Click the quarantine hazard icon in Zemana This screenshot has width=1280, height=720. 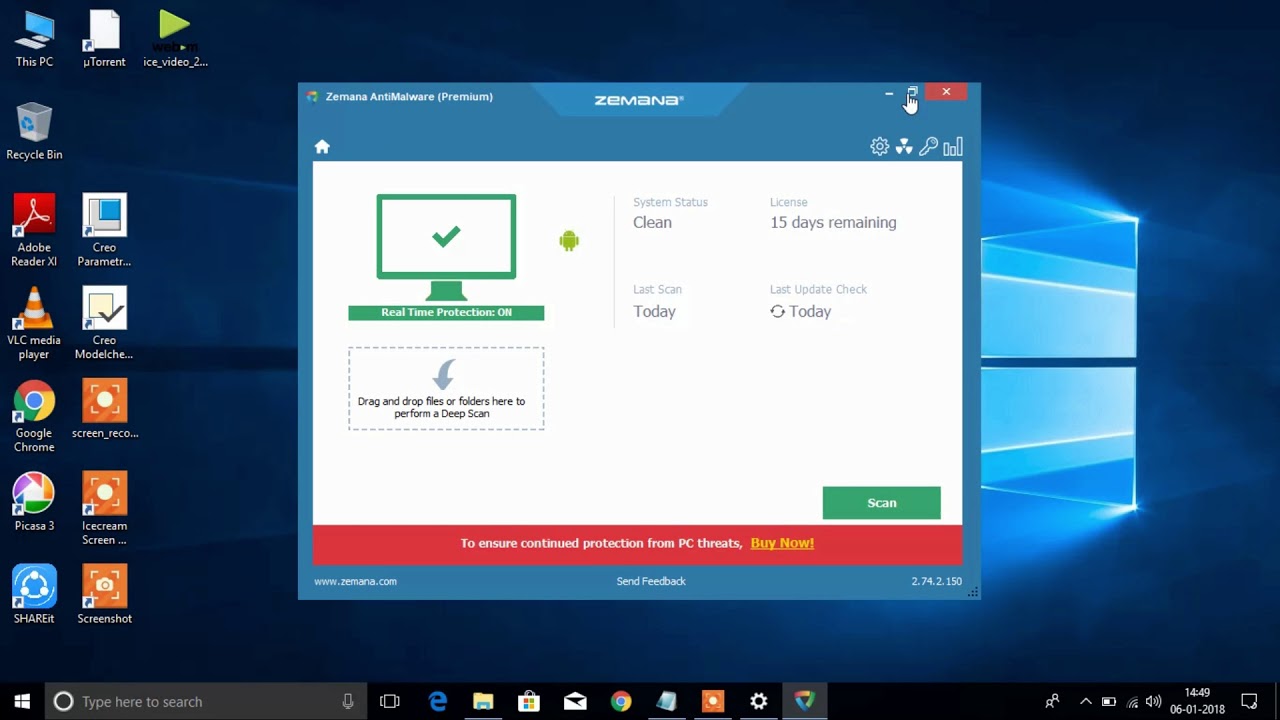(904, 147)
